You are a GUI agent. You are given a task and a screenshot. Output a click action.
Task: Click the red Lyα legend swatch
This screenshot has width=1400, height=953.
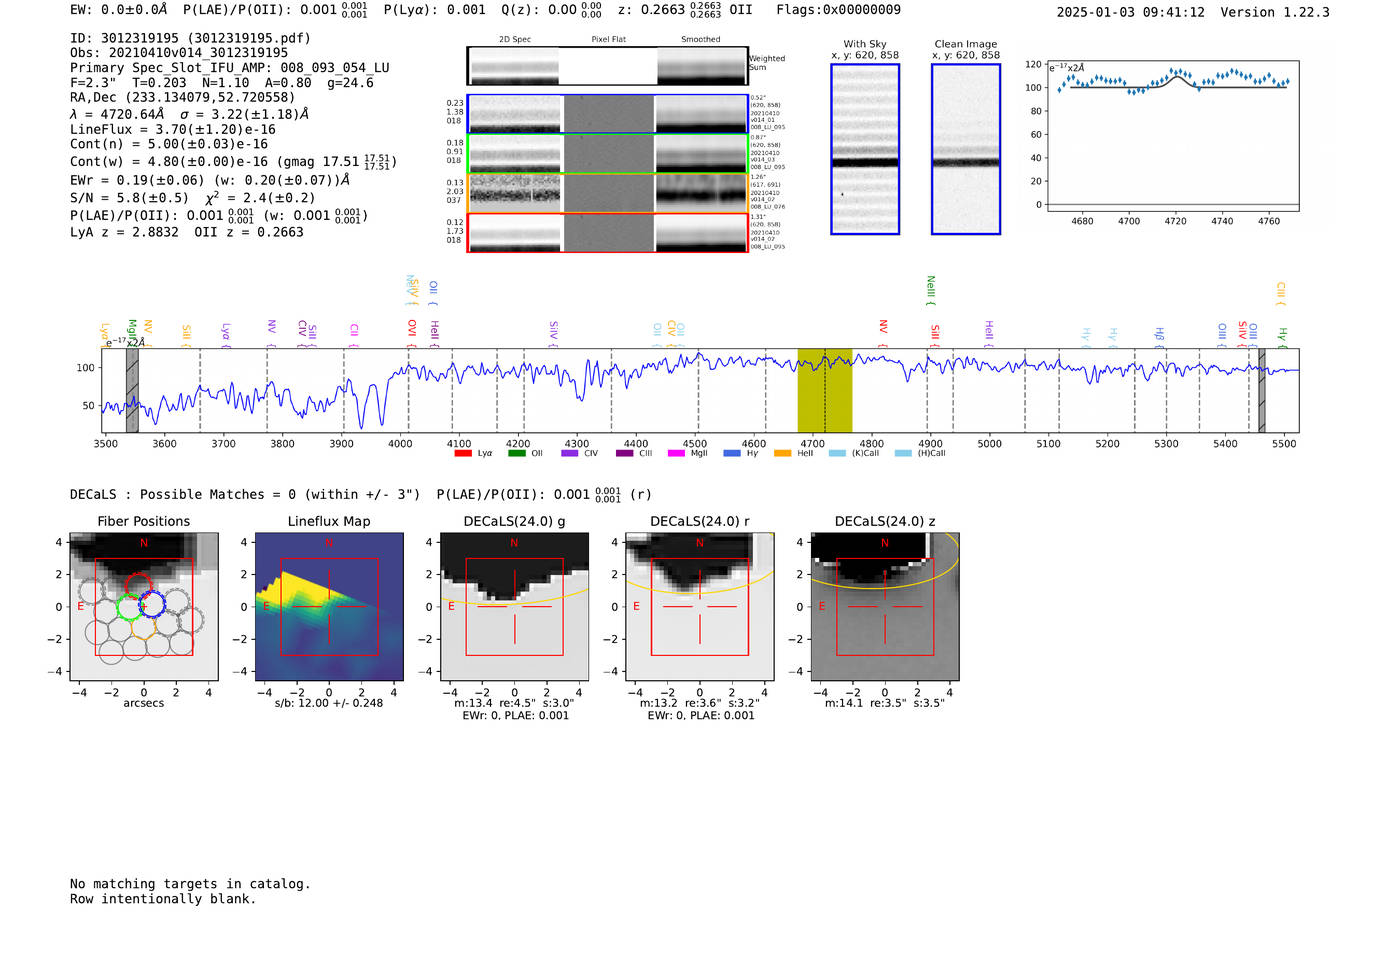(x=463, y=453)
